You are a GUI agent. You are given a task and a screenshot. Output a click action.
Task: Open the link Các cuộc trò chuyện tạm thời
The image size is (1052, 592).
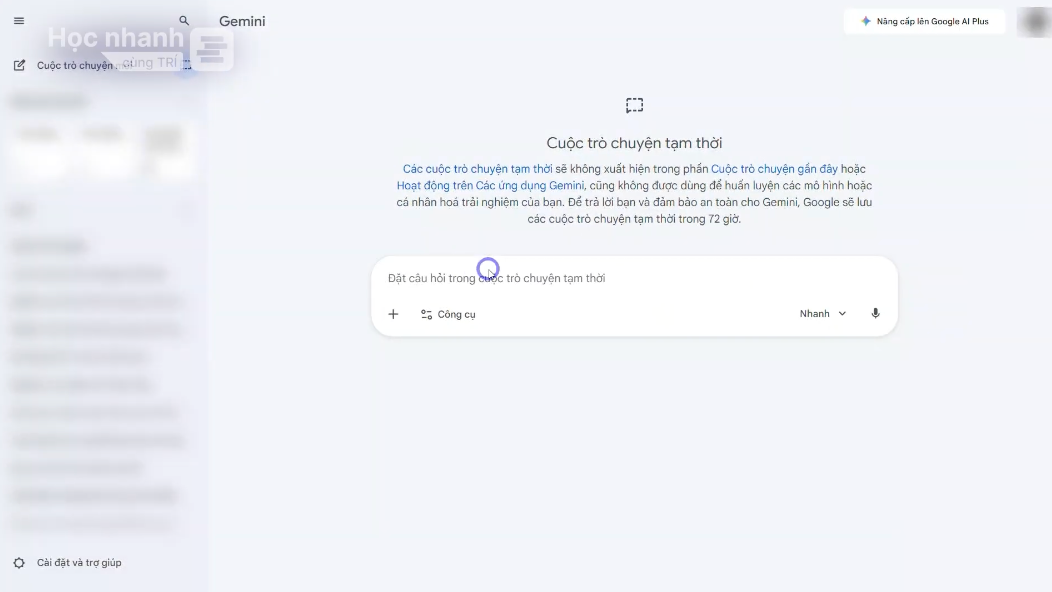(478, 169)
